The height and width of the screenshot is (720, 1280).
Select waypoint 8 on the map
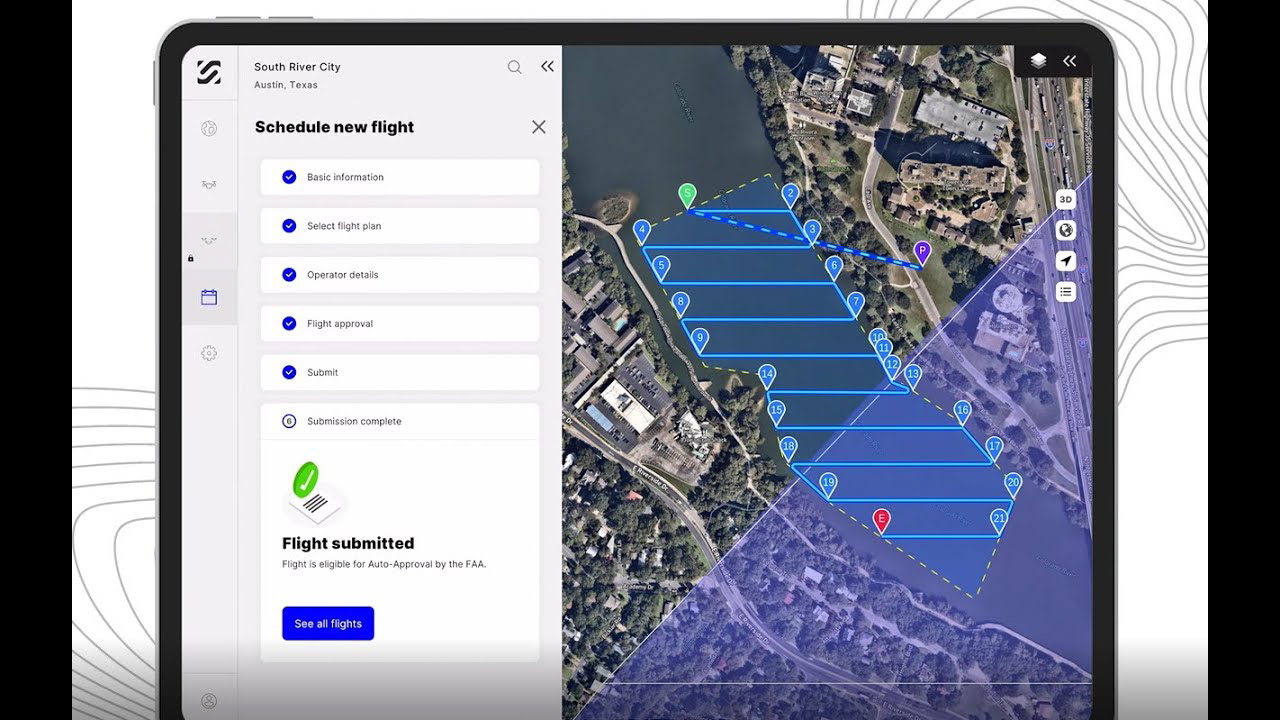tap(680, 303)
